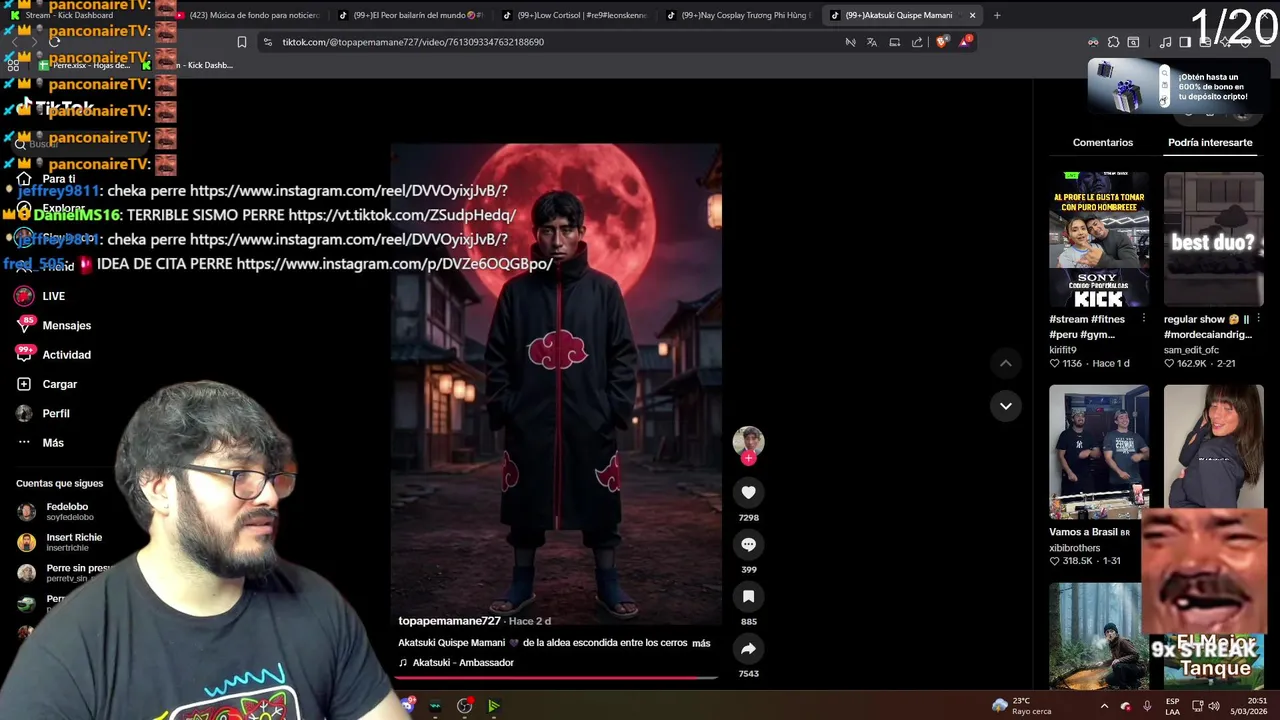Click the Más three dots icon

pos(24,442)
